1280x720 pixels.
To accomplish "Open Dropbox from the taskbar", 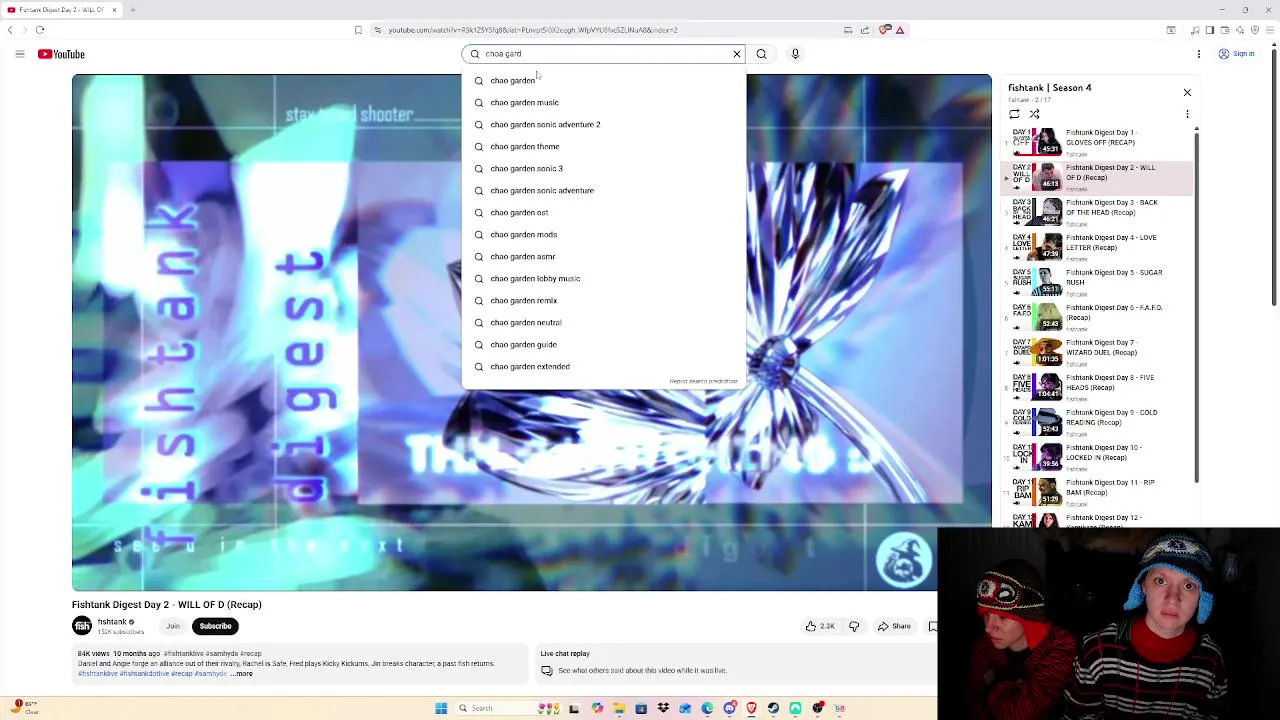I will pyautogui.click(x=663, y=708).
